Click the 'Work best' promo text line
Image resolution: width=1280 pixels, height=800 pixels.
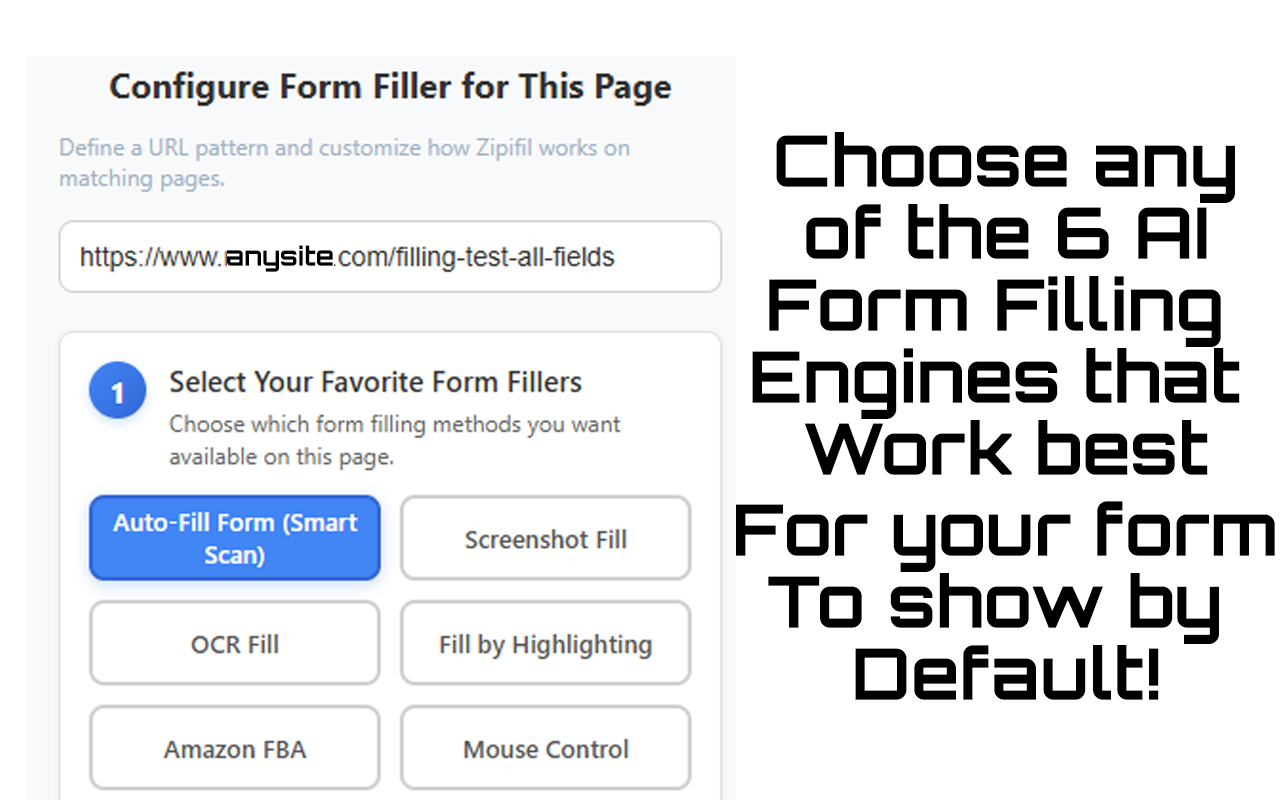(1008, 447)
